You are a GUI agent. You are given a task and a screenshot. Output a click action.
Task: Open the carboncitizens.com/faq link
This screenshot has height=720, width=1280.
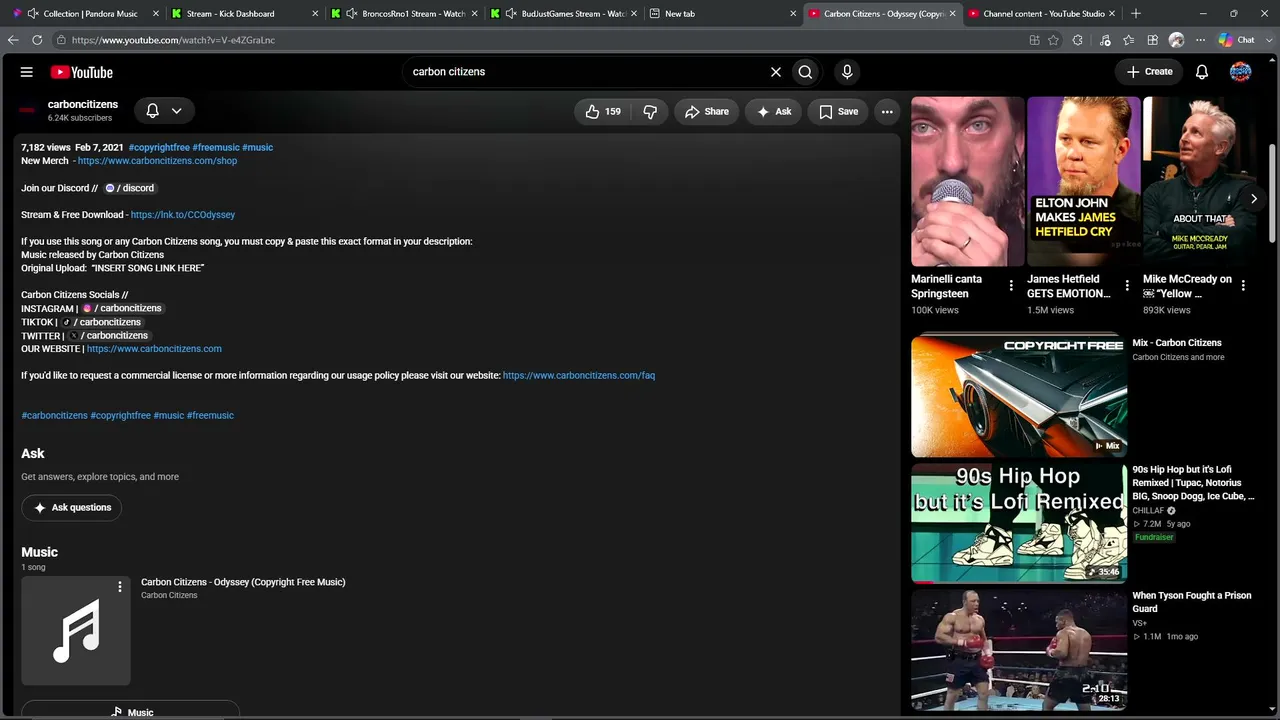[579, 376]
